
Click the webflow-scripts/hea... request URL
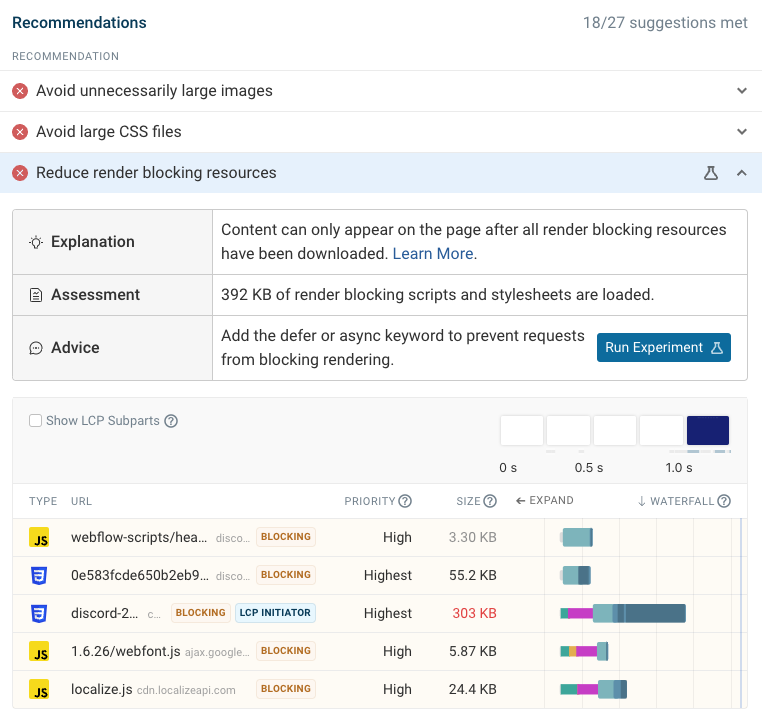[x=139, y=537]
